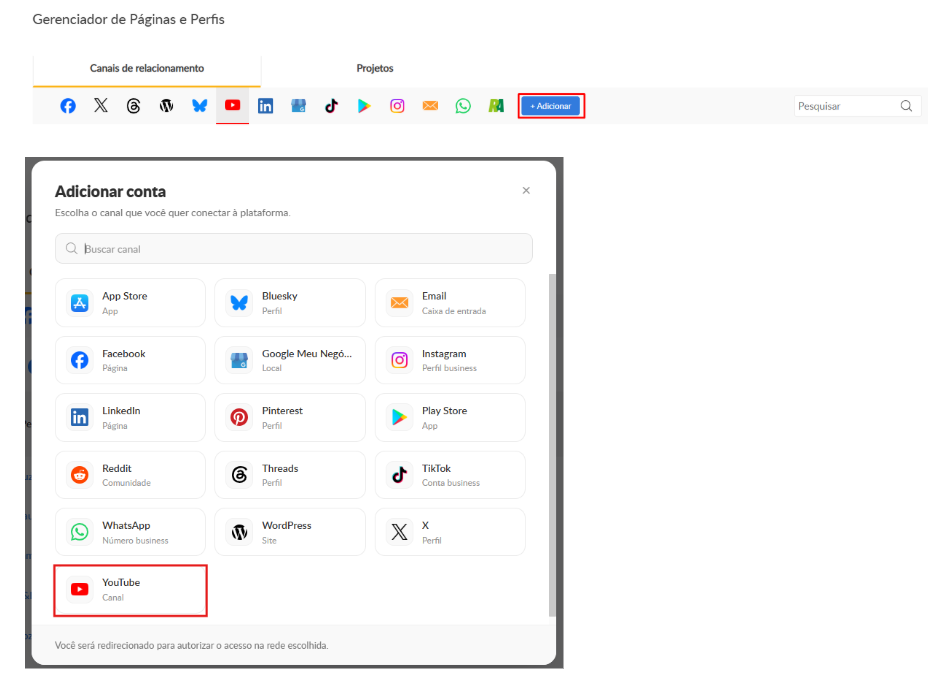Click the + Adicionar button
This screenshot has height=687, width=945.
click(x=551, y=106)
